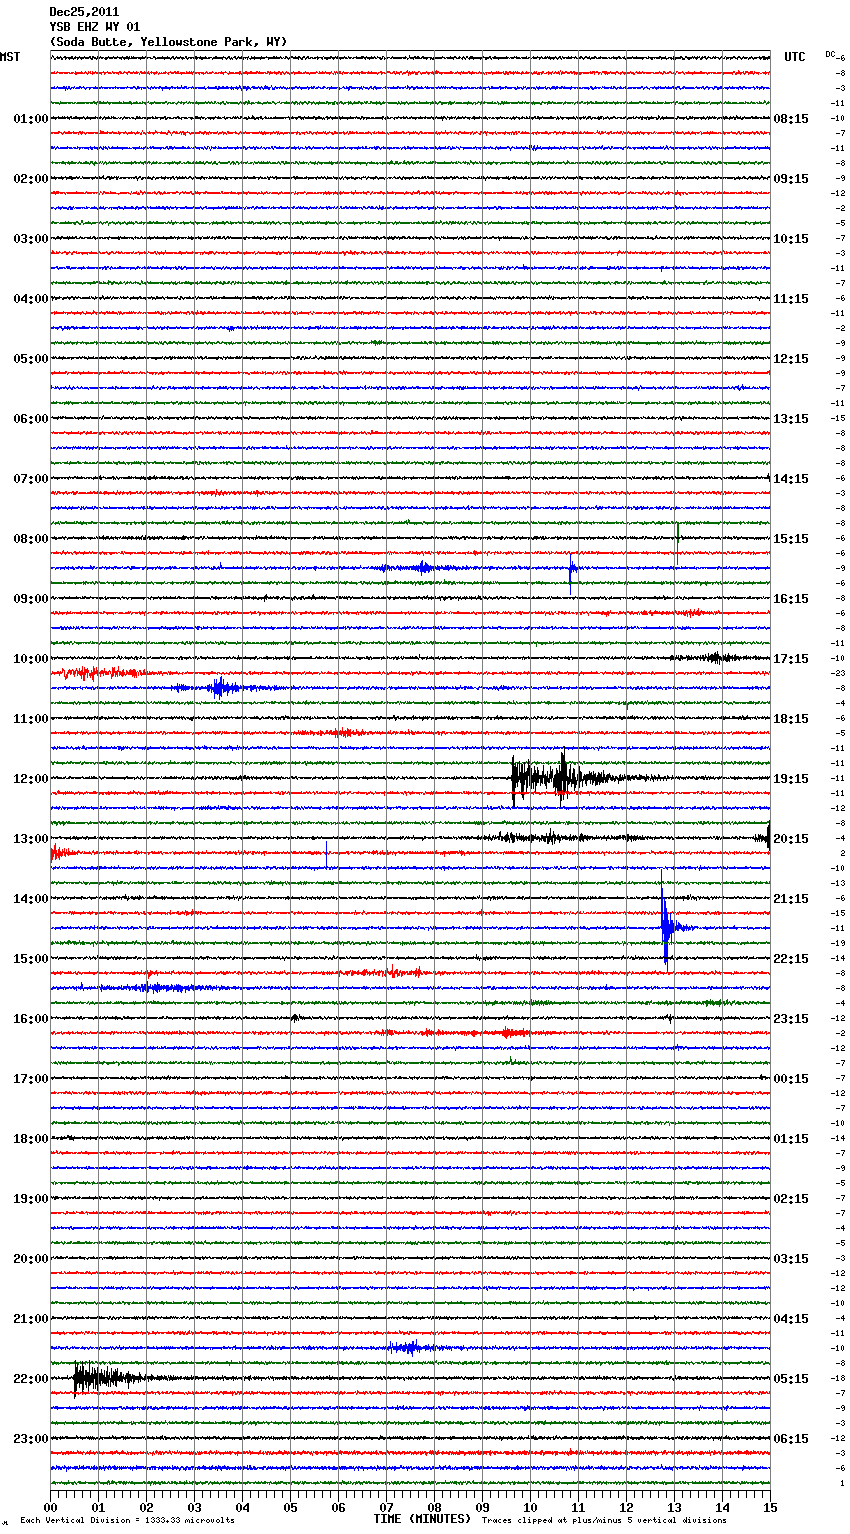The width and height of the screenshot is (850, 1534).
Task: Select the 23:00 MST time label
Action: [x=31, y=1439]
